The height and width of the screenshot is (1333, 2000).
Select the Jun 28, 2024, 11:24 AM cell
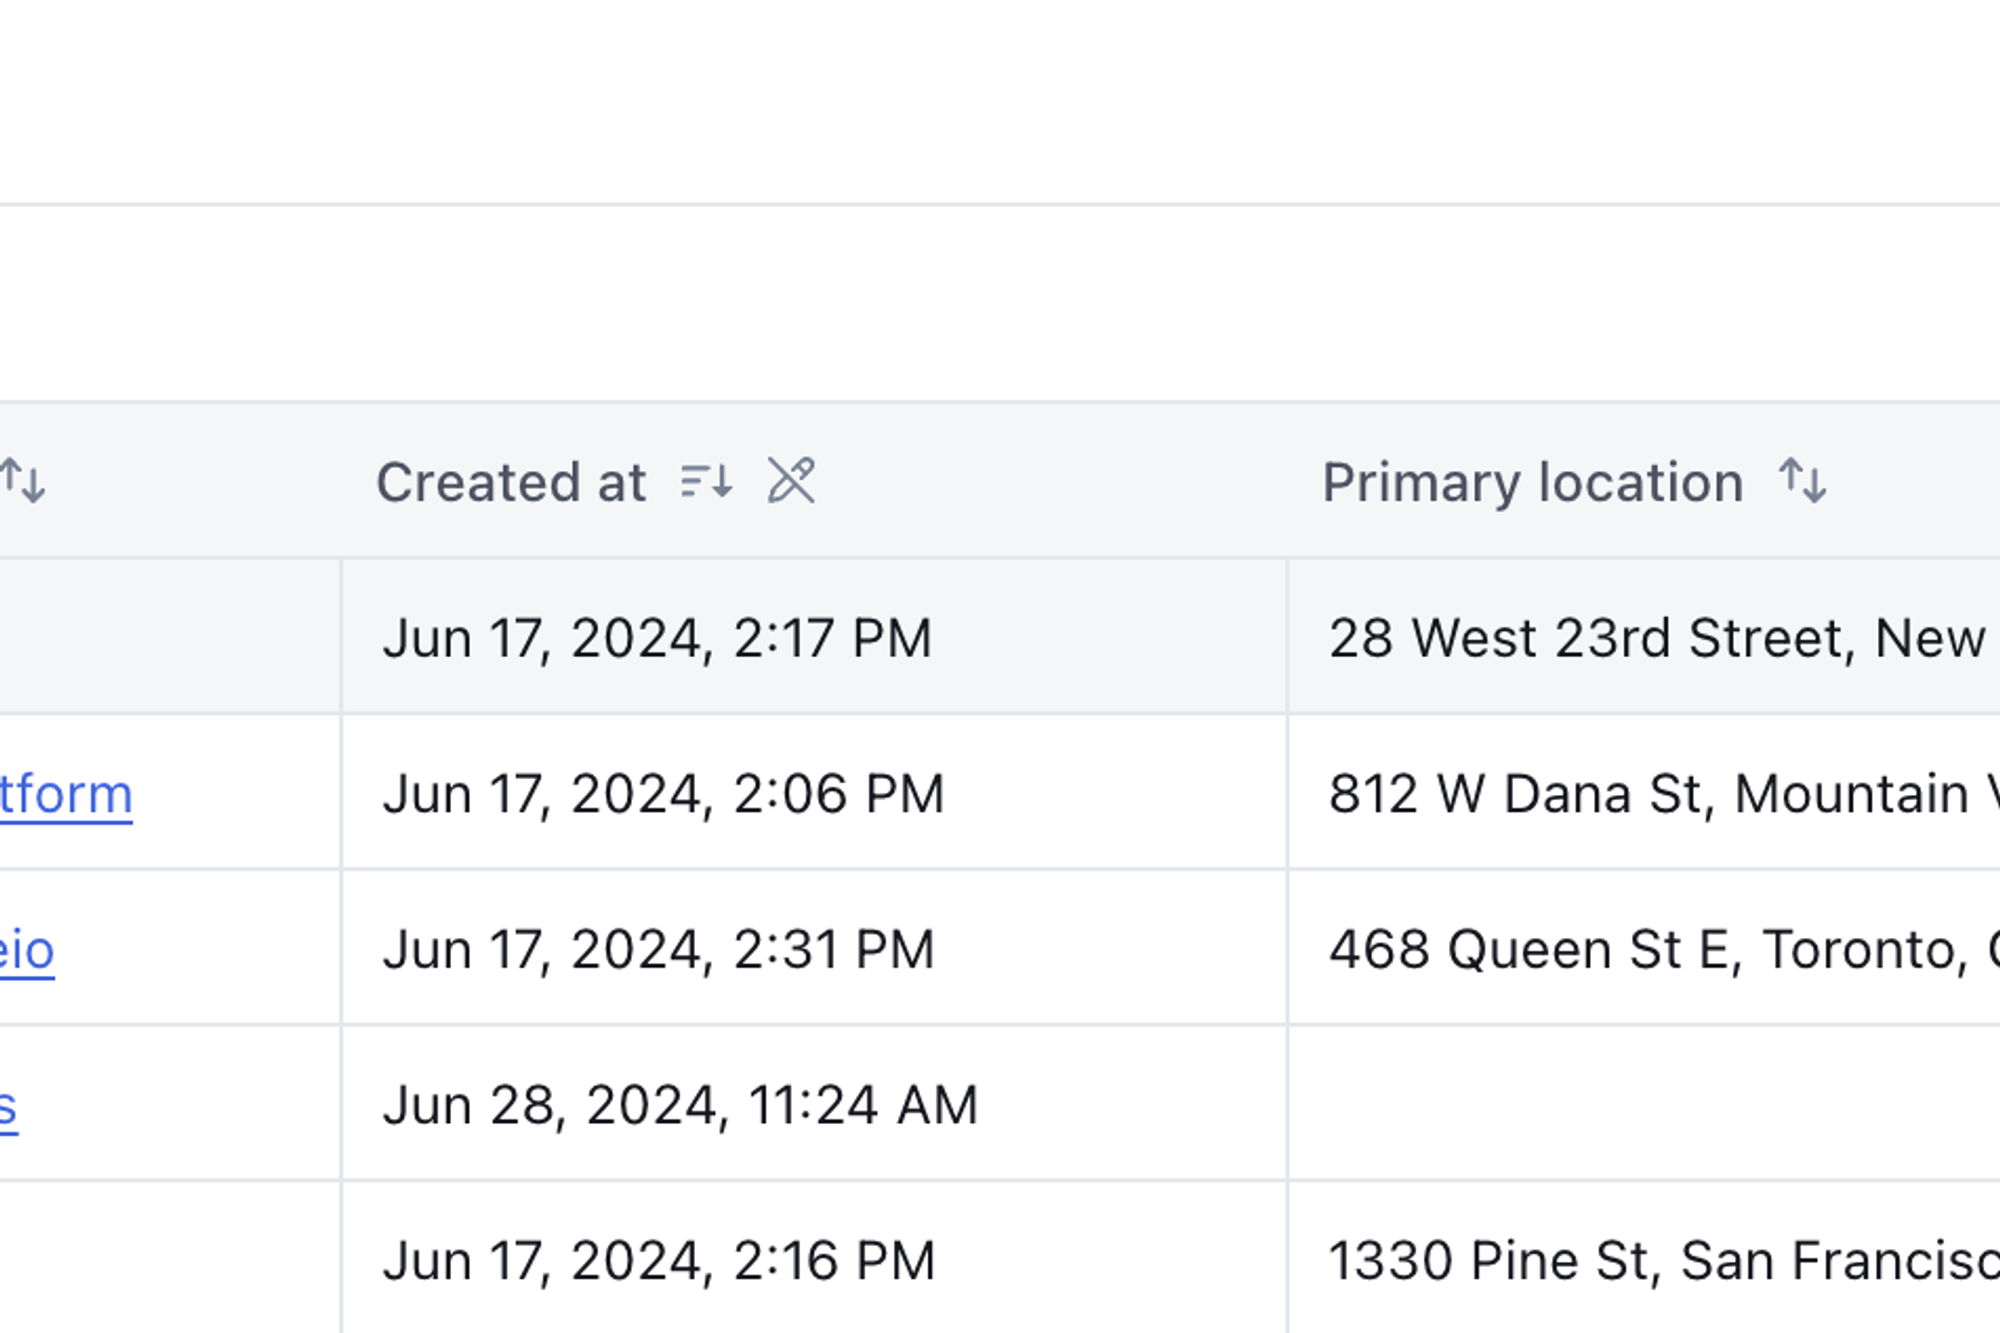[814, 1104]
